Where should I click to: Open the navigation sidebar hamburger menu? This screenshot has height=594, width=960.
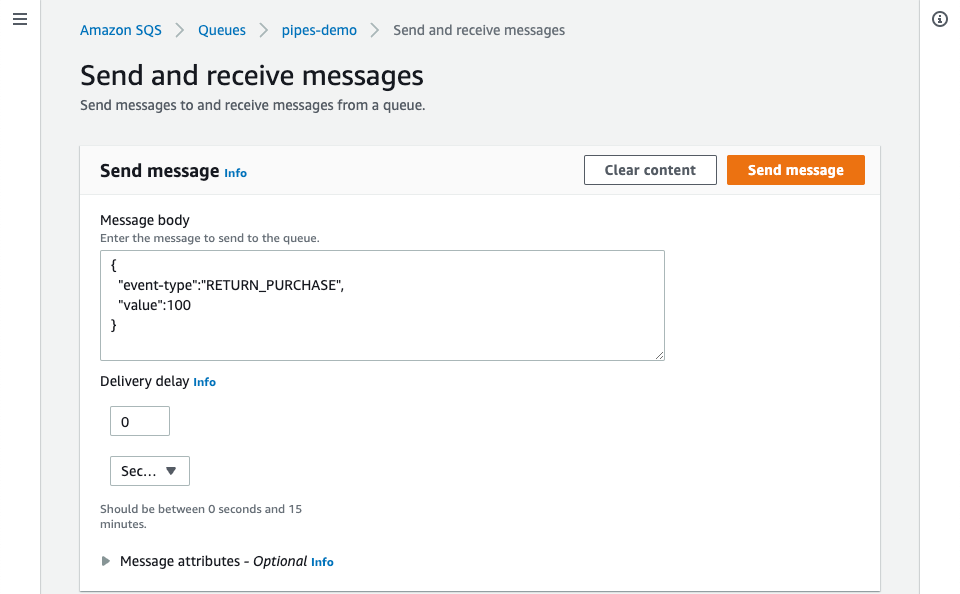click(x=20, y=19)
